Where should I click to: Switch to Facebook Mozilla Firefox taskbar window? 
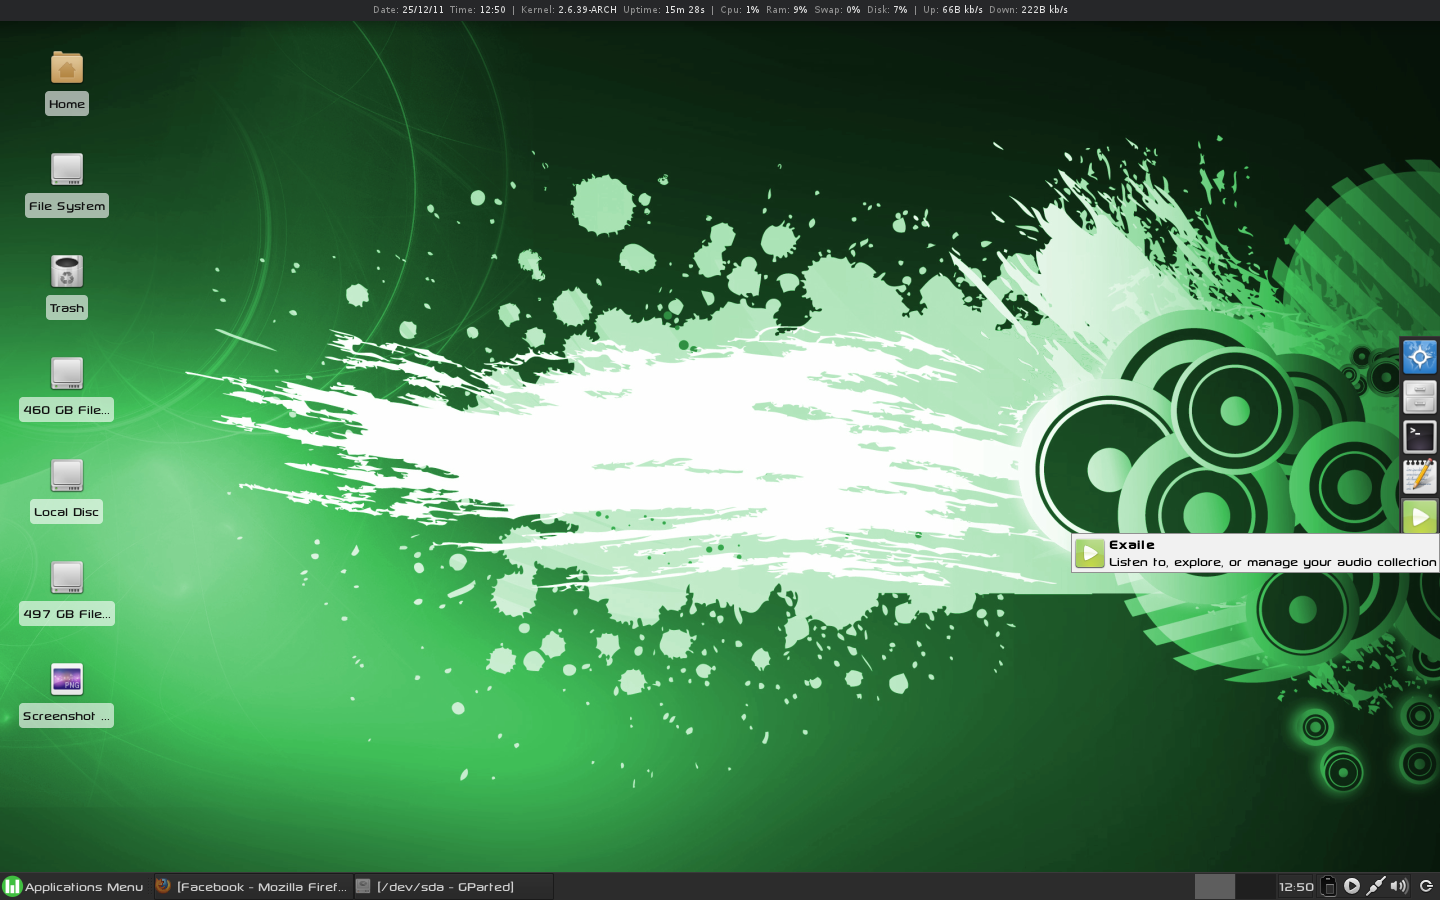coord(253,887)
